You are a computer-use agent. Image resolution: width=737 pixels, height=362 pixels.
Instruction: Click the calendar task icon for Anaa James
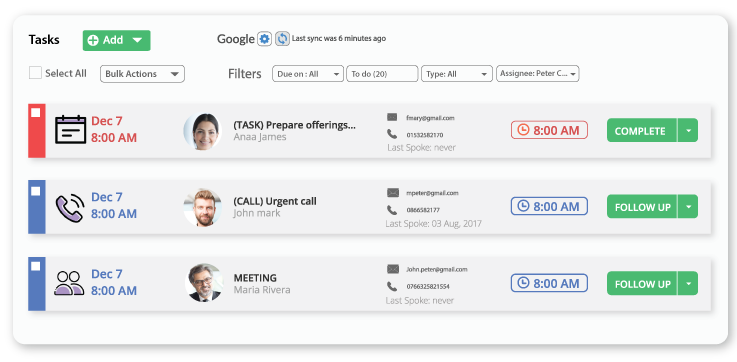(x=71, y=129)
